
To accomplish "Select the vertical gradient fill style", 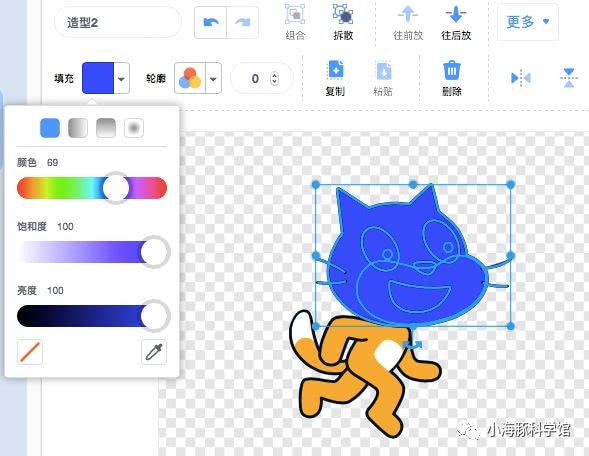I will click(x=106, y=128).
